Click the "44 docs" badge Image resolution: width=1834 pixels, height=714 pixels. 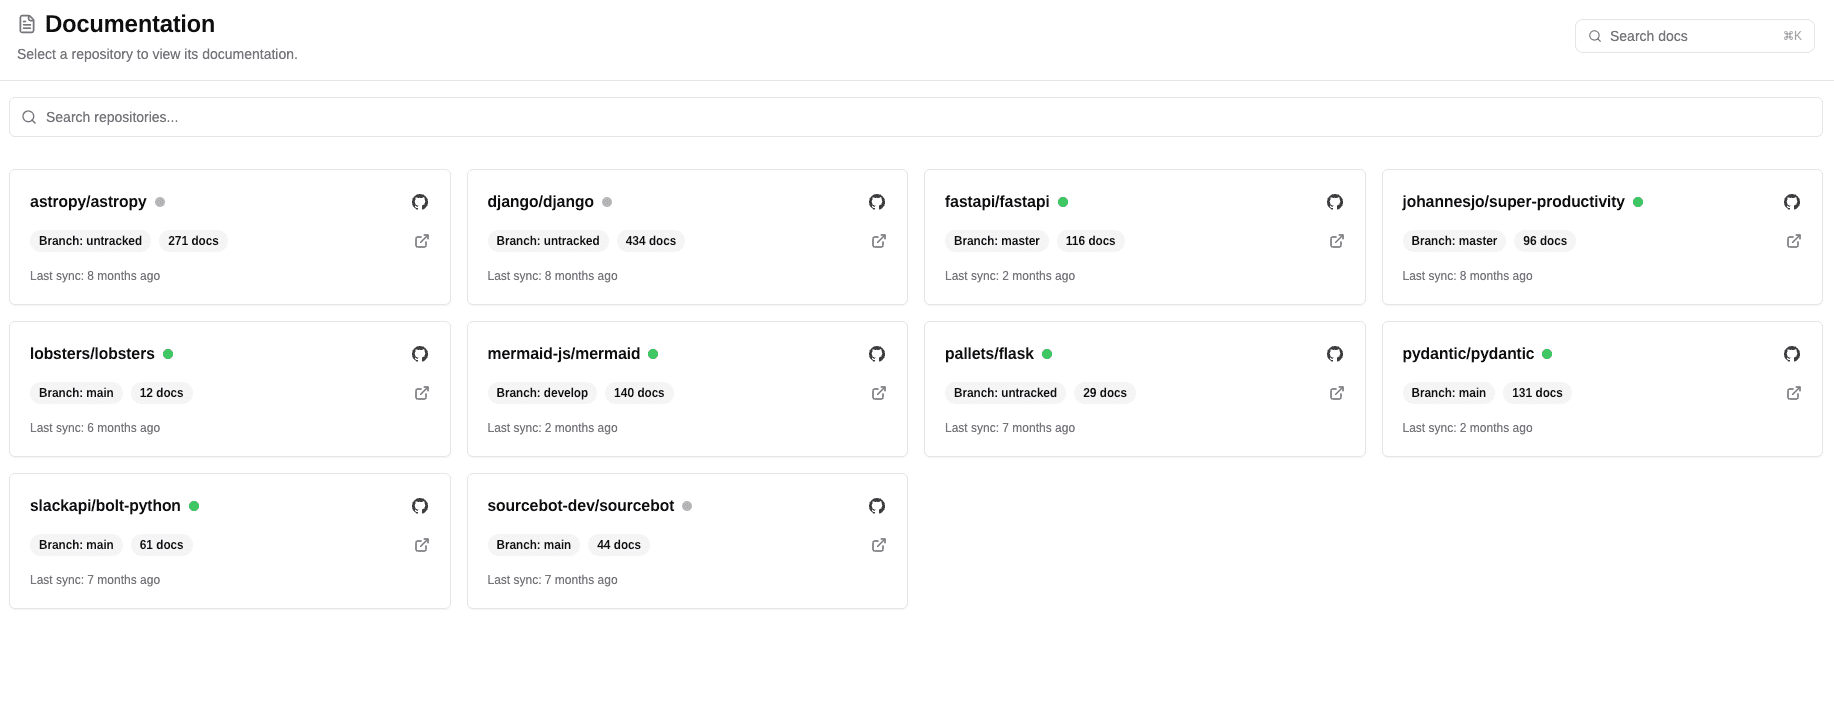tap(619, 545)
